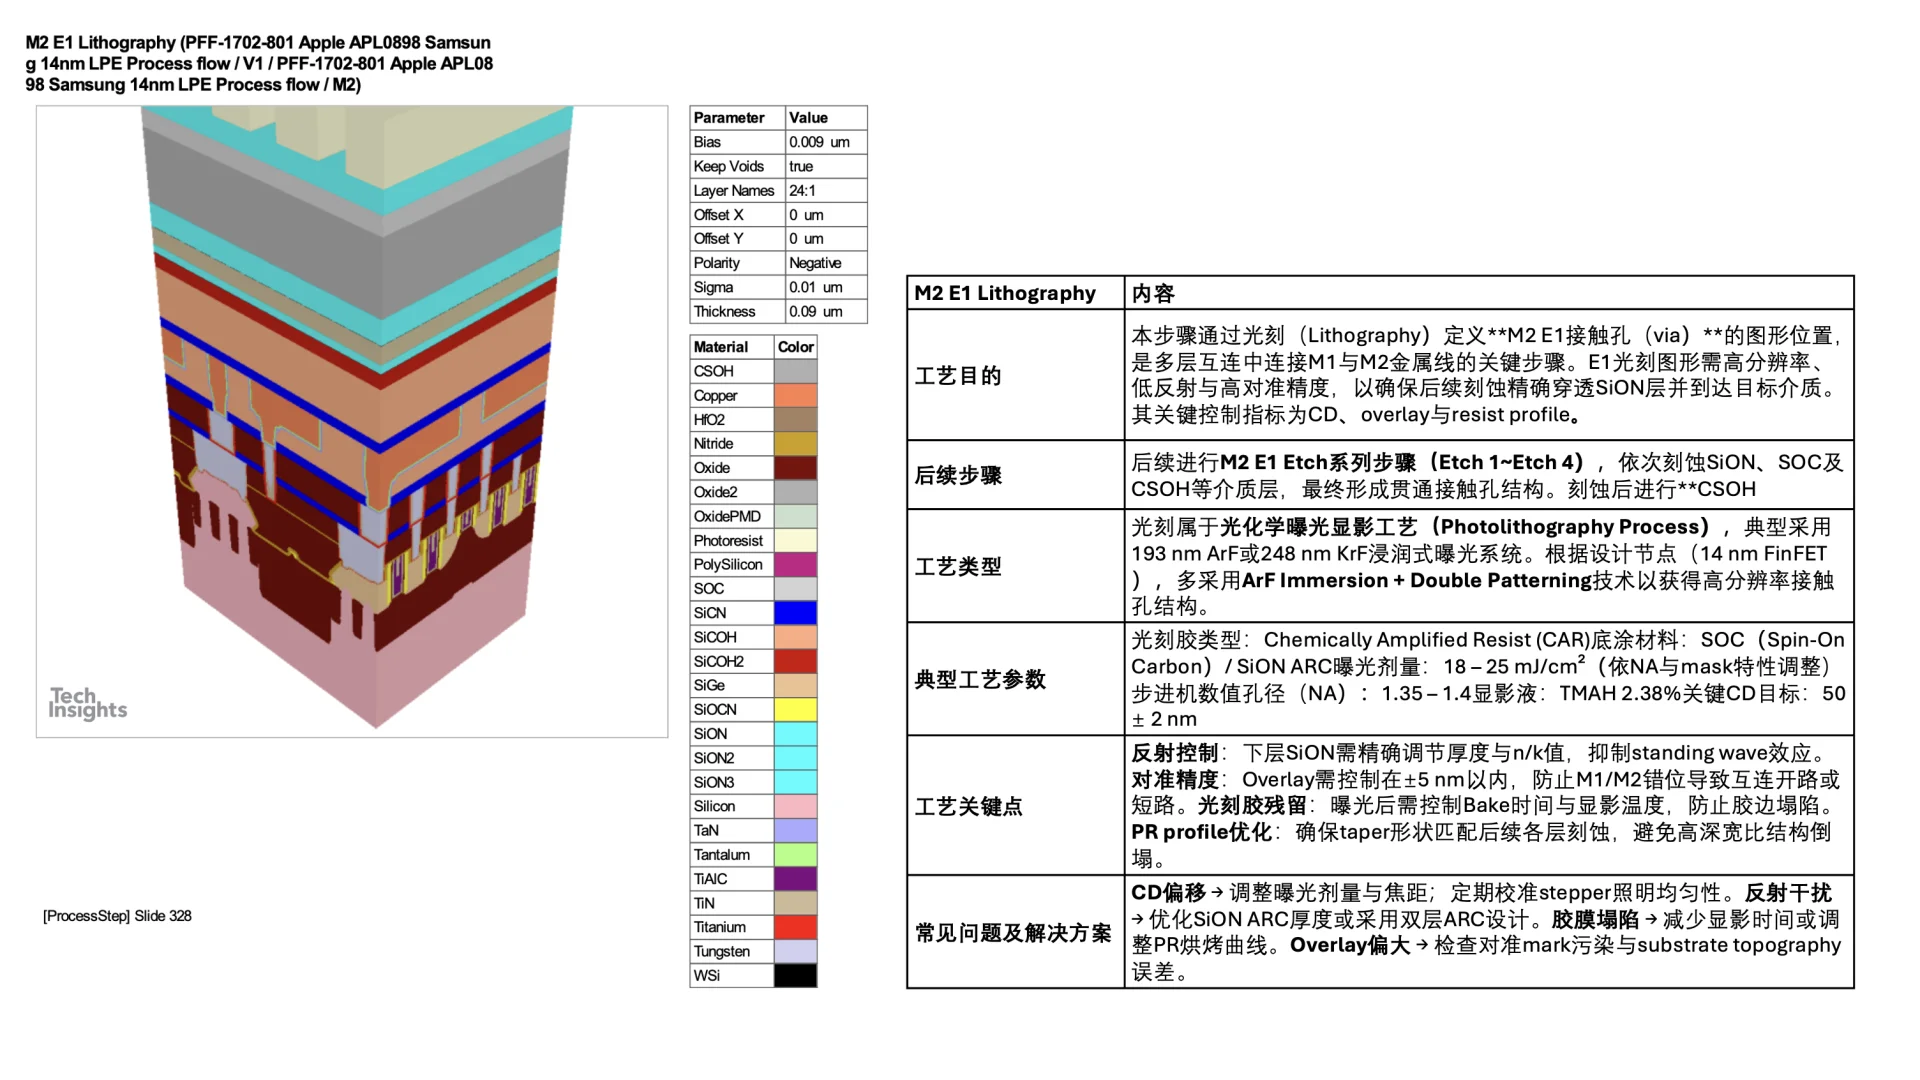Select the SiOCN yellow swatch
The height and width of the screenshot is (1080, 1920).
pos(795,709)
